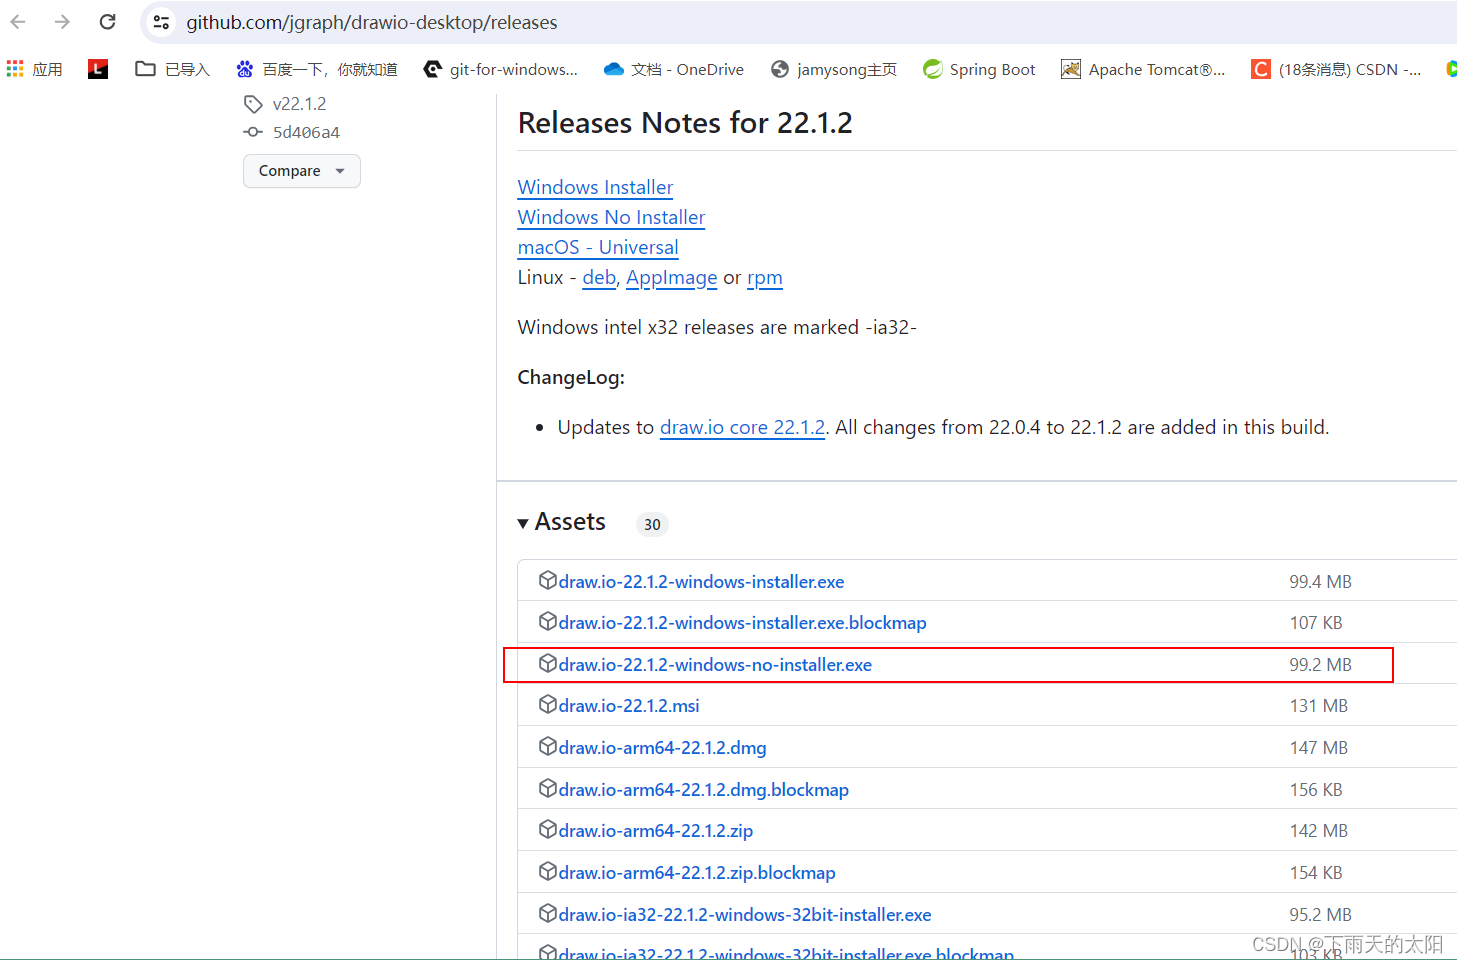
Task: Click package icon beside arm64 zip.blockmap
Action: tap(547, 871)
